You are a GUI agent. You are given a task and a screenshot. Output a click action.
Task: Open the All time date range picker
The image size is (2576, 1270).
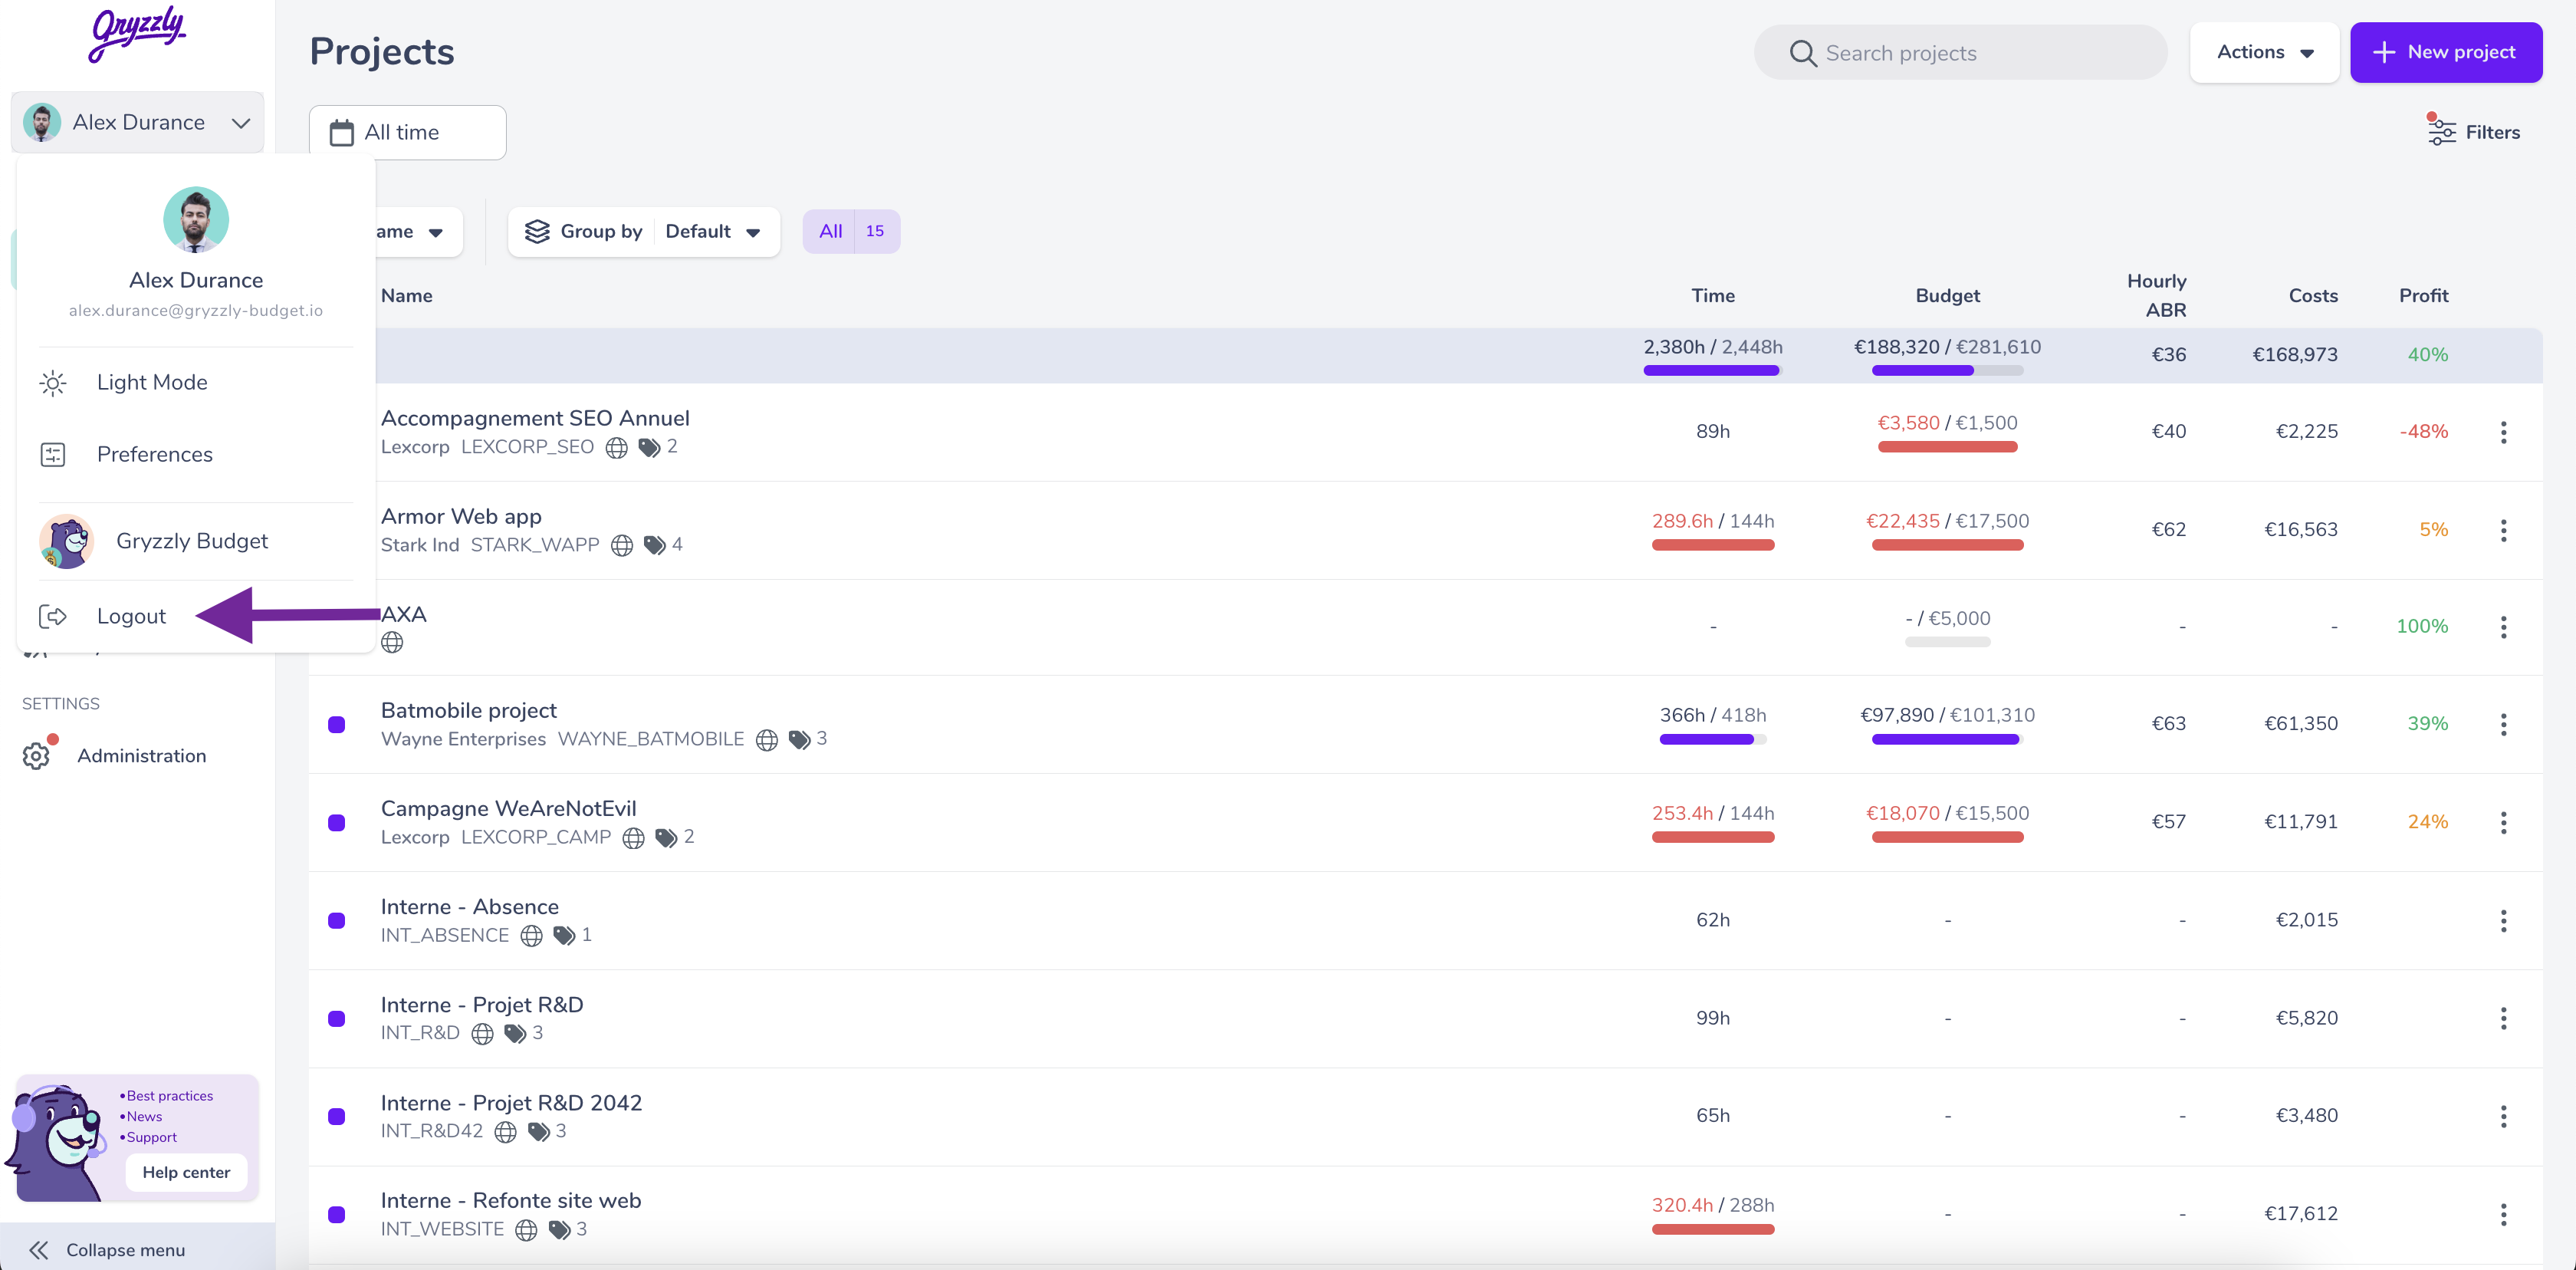pos(407,133)
